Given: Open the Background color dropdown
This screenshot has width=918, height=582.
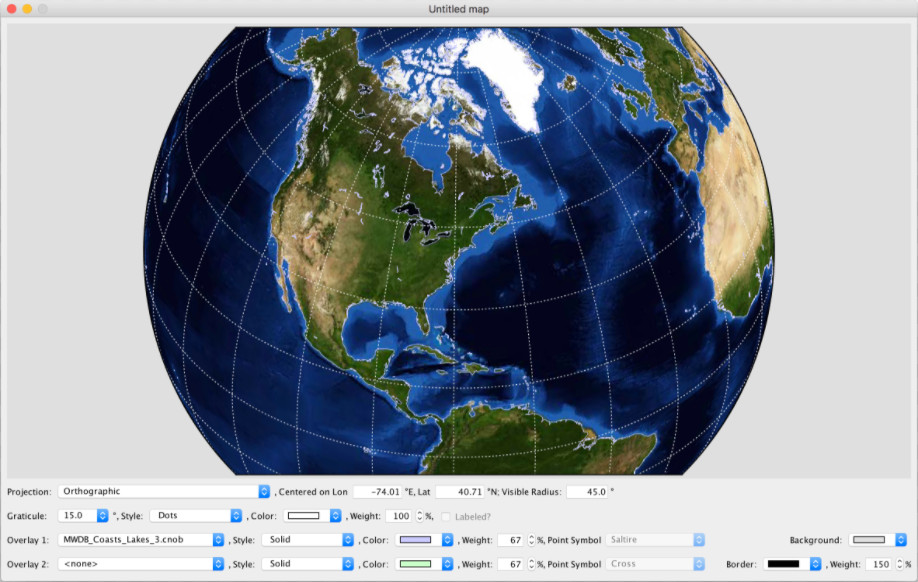Looking at the screenshot, I should click(x=878, y=540).
